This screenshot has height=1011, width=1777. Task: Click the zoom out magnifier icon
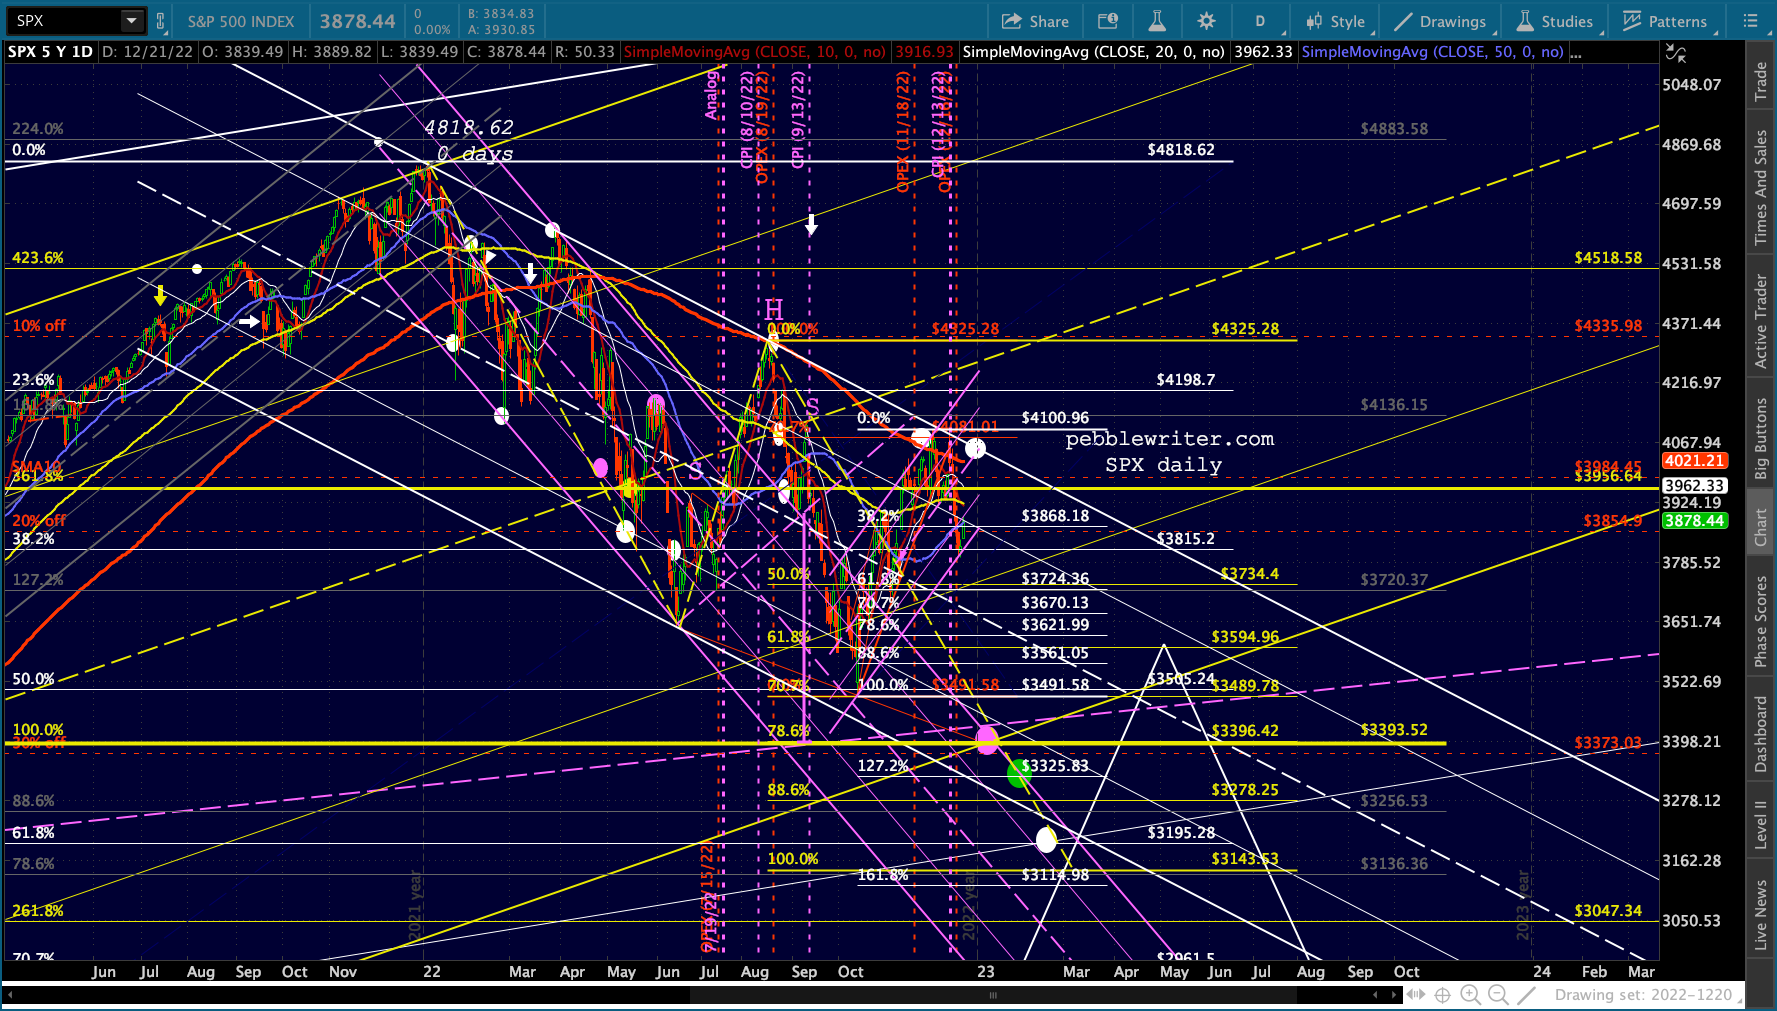click(x=1498, y=995)
